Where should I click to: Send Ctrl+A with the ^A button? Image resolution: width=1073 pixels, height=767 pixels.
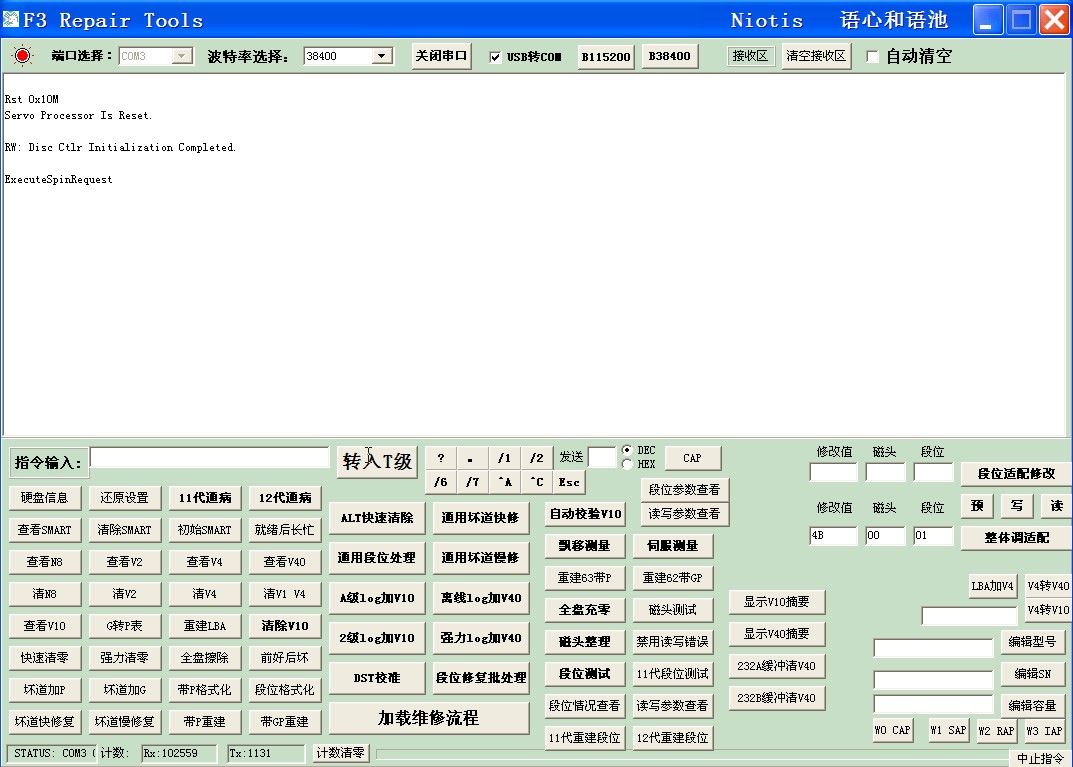[x=504, y=482]
